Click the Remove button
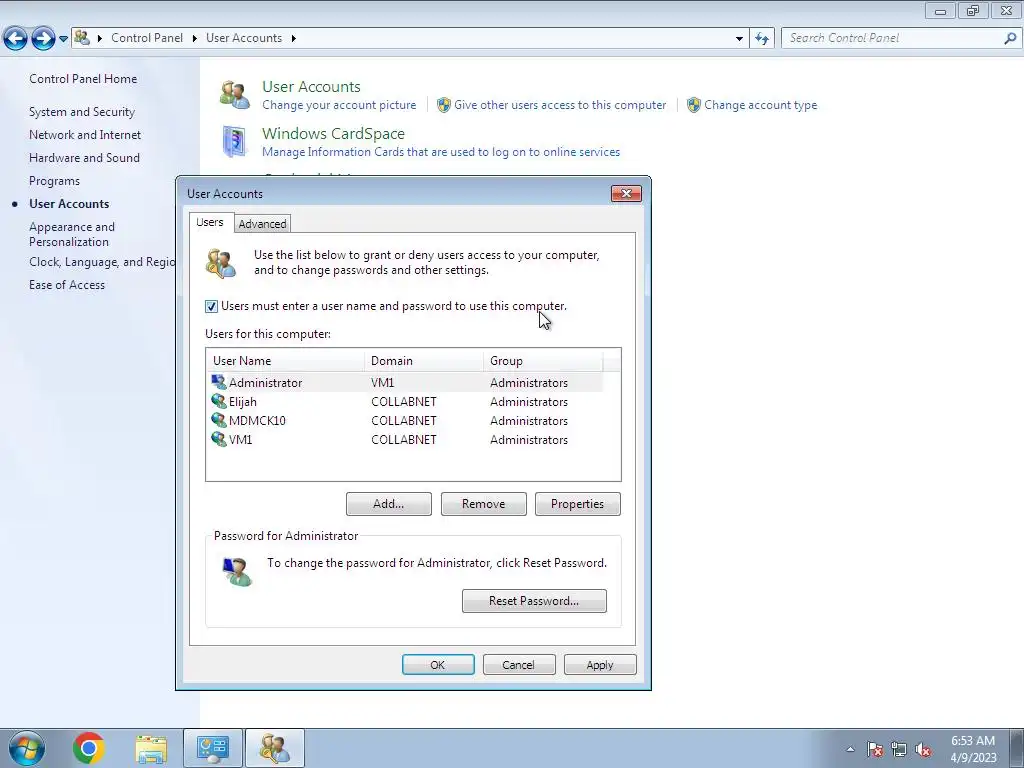 [483, 504]
